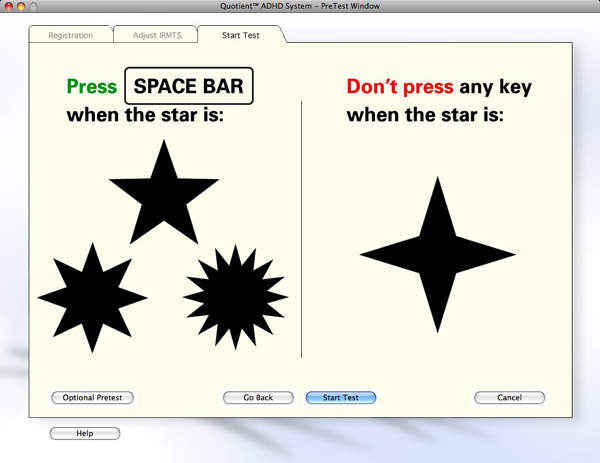Click the Quotient ADHD System window title
Viewport: 600px width, 463px height.
(x=300, y=6)
